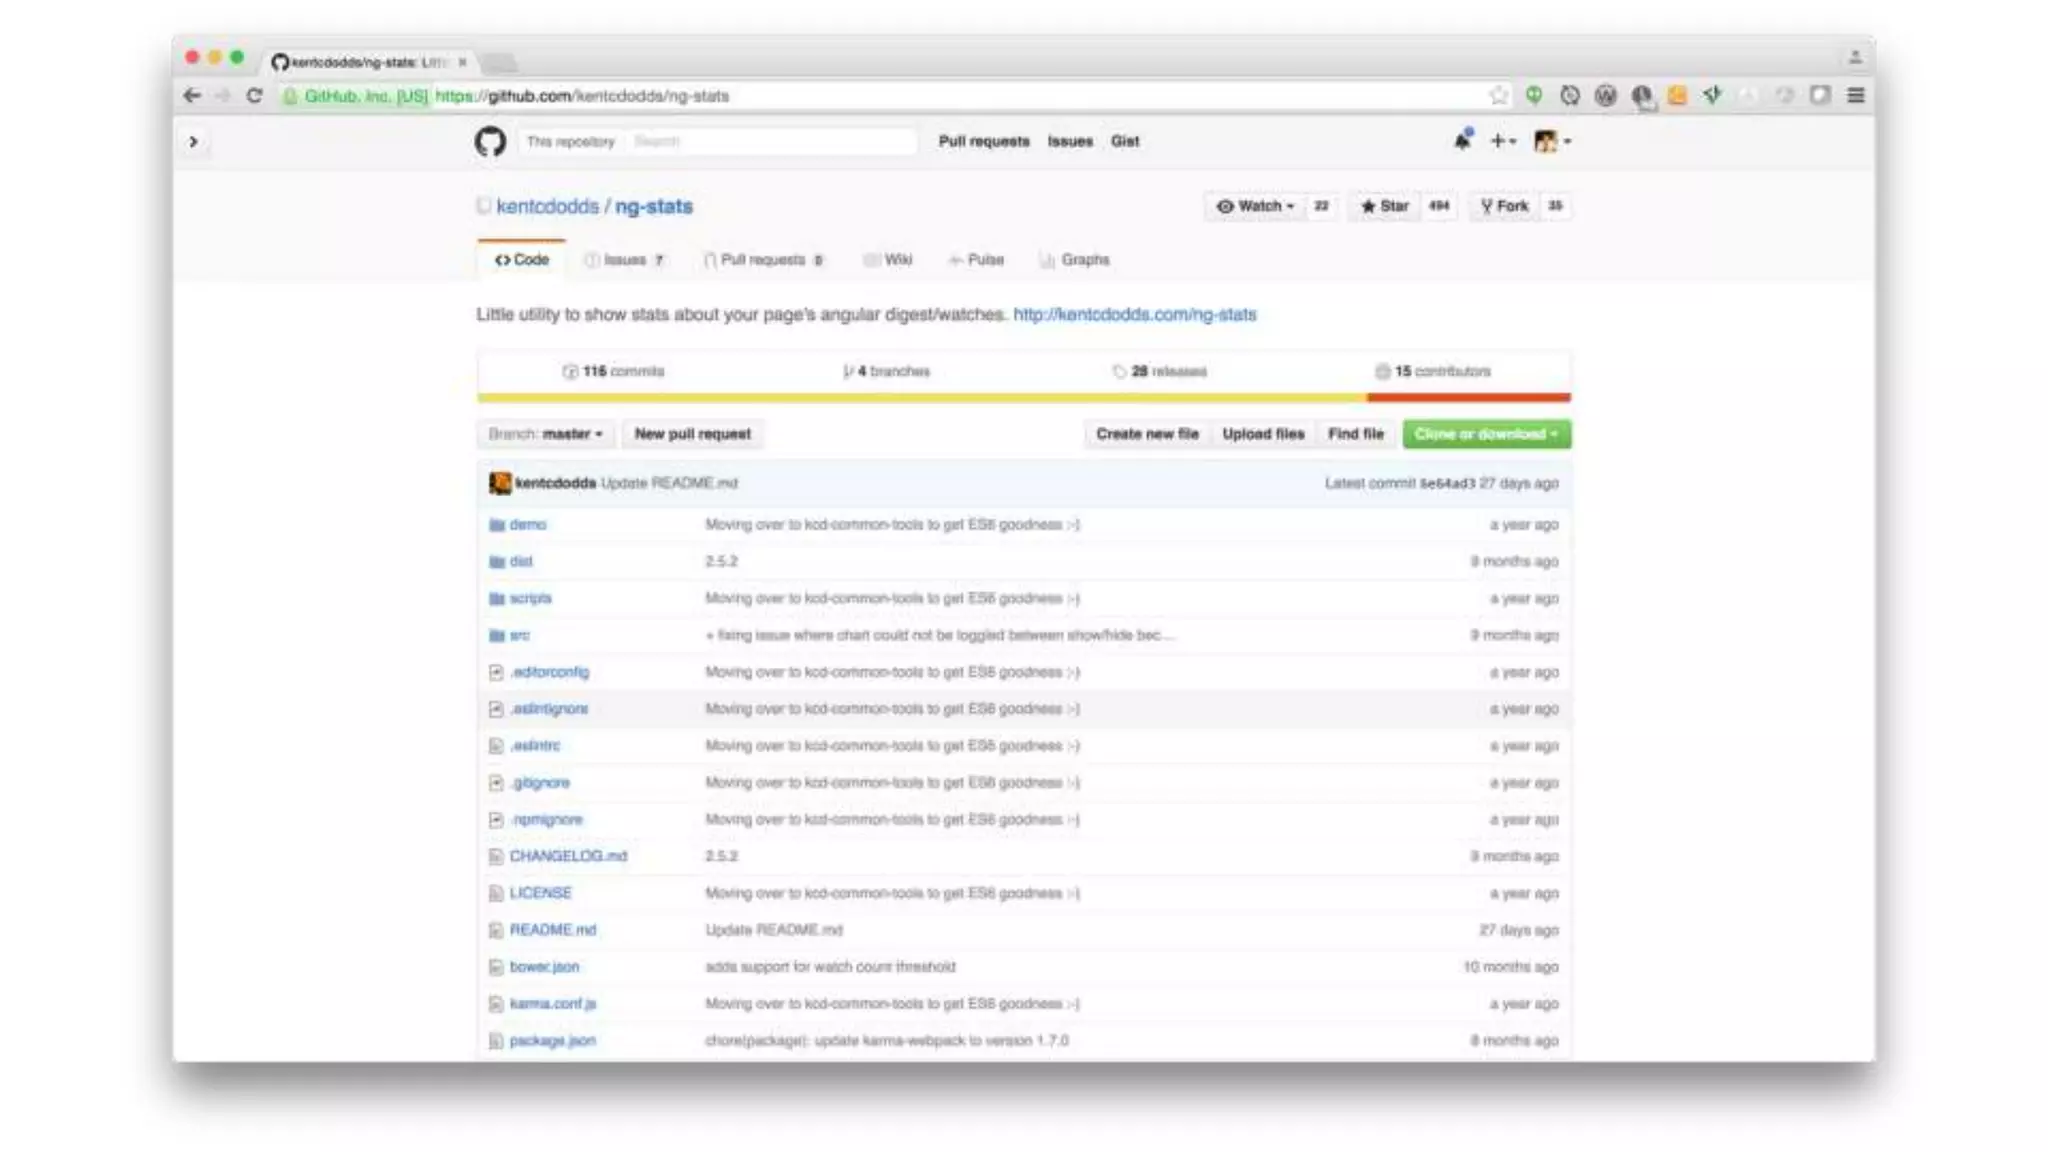Switch to the repository Issues tab
Viewport: 2048px width, 1152px height.
coord(625,260)
